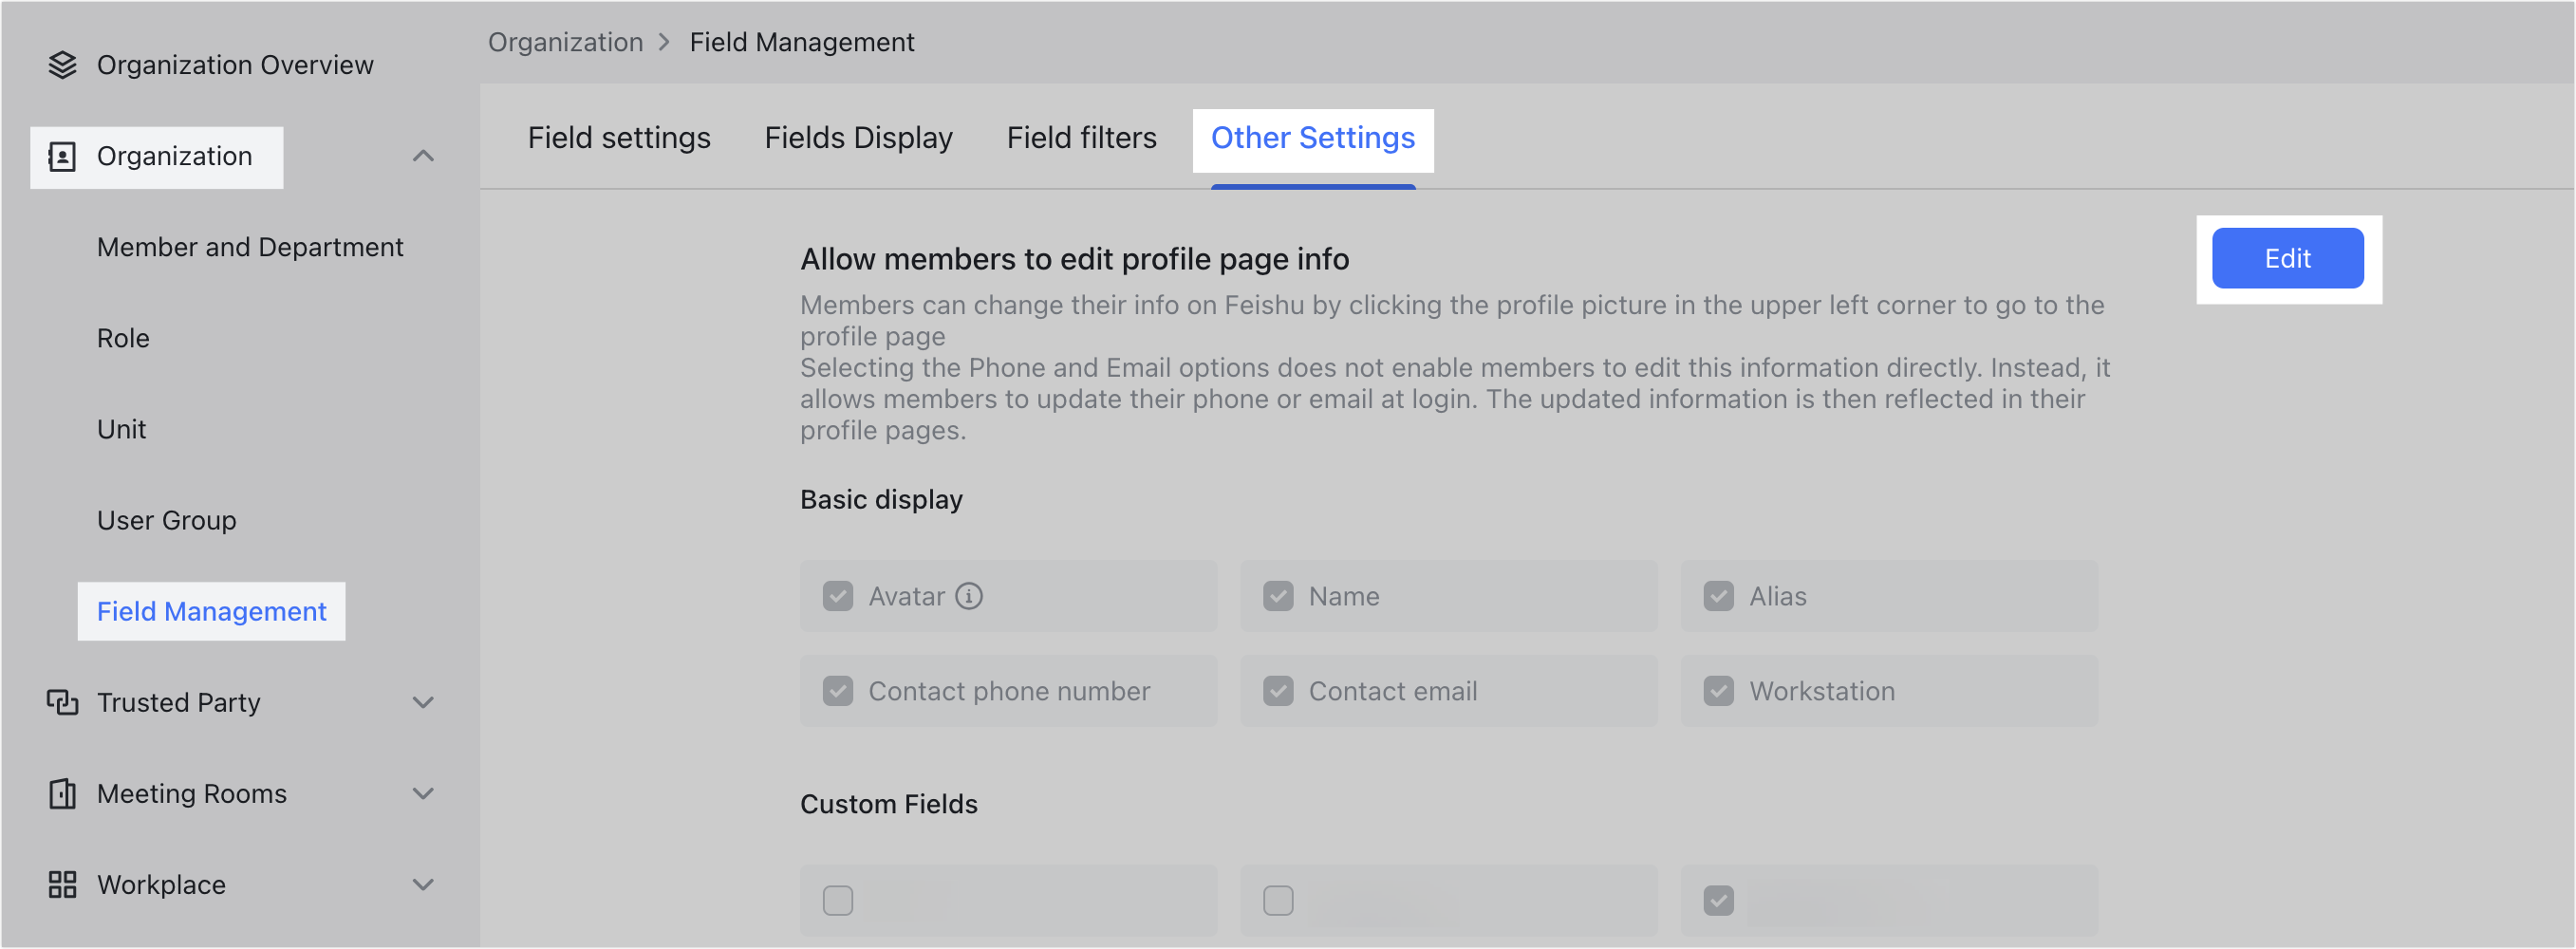Toggle the Alias checkbox
The width and height of the screenshot is (2576, 949).
(1719, 595)
